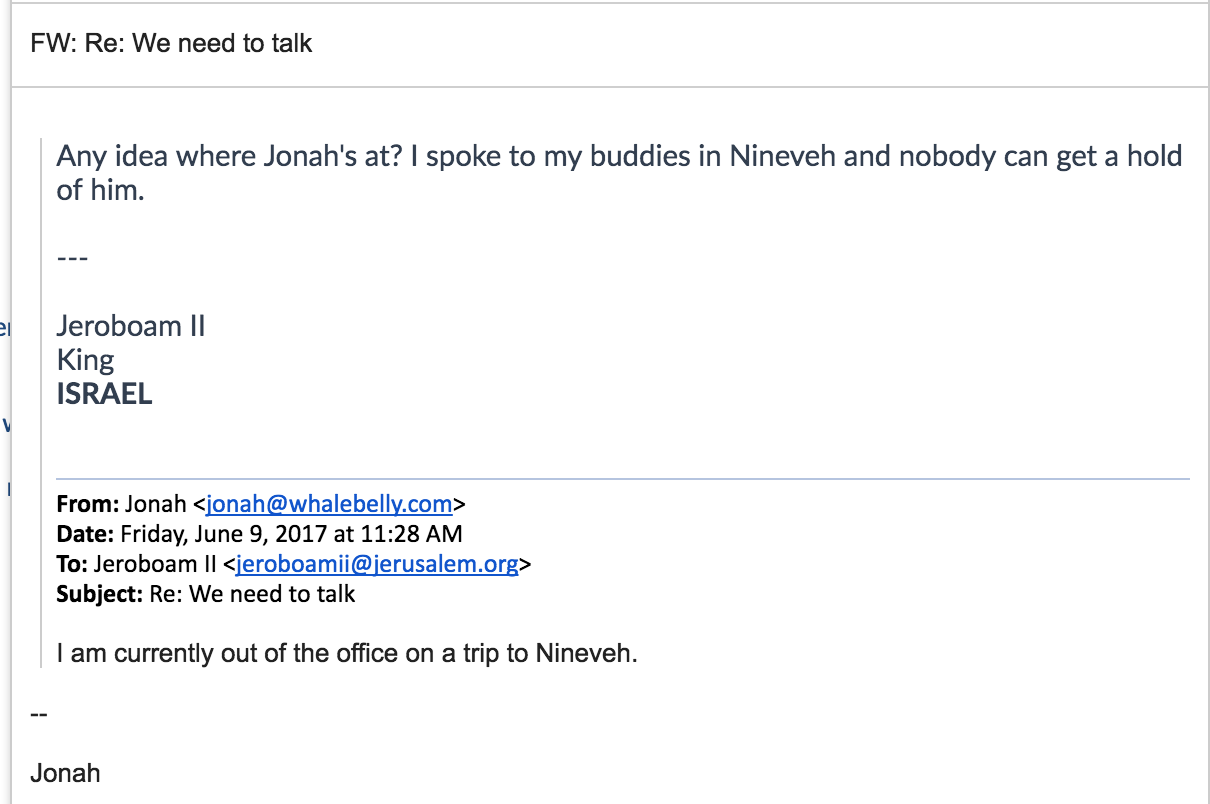Click the "I am currently out of the office" line
The image size is (1210, 804).
tap(346, 654)
